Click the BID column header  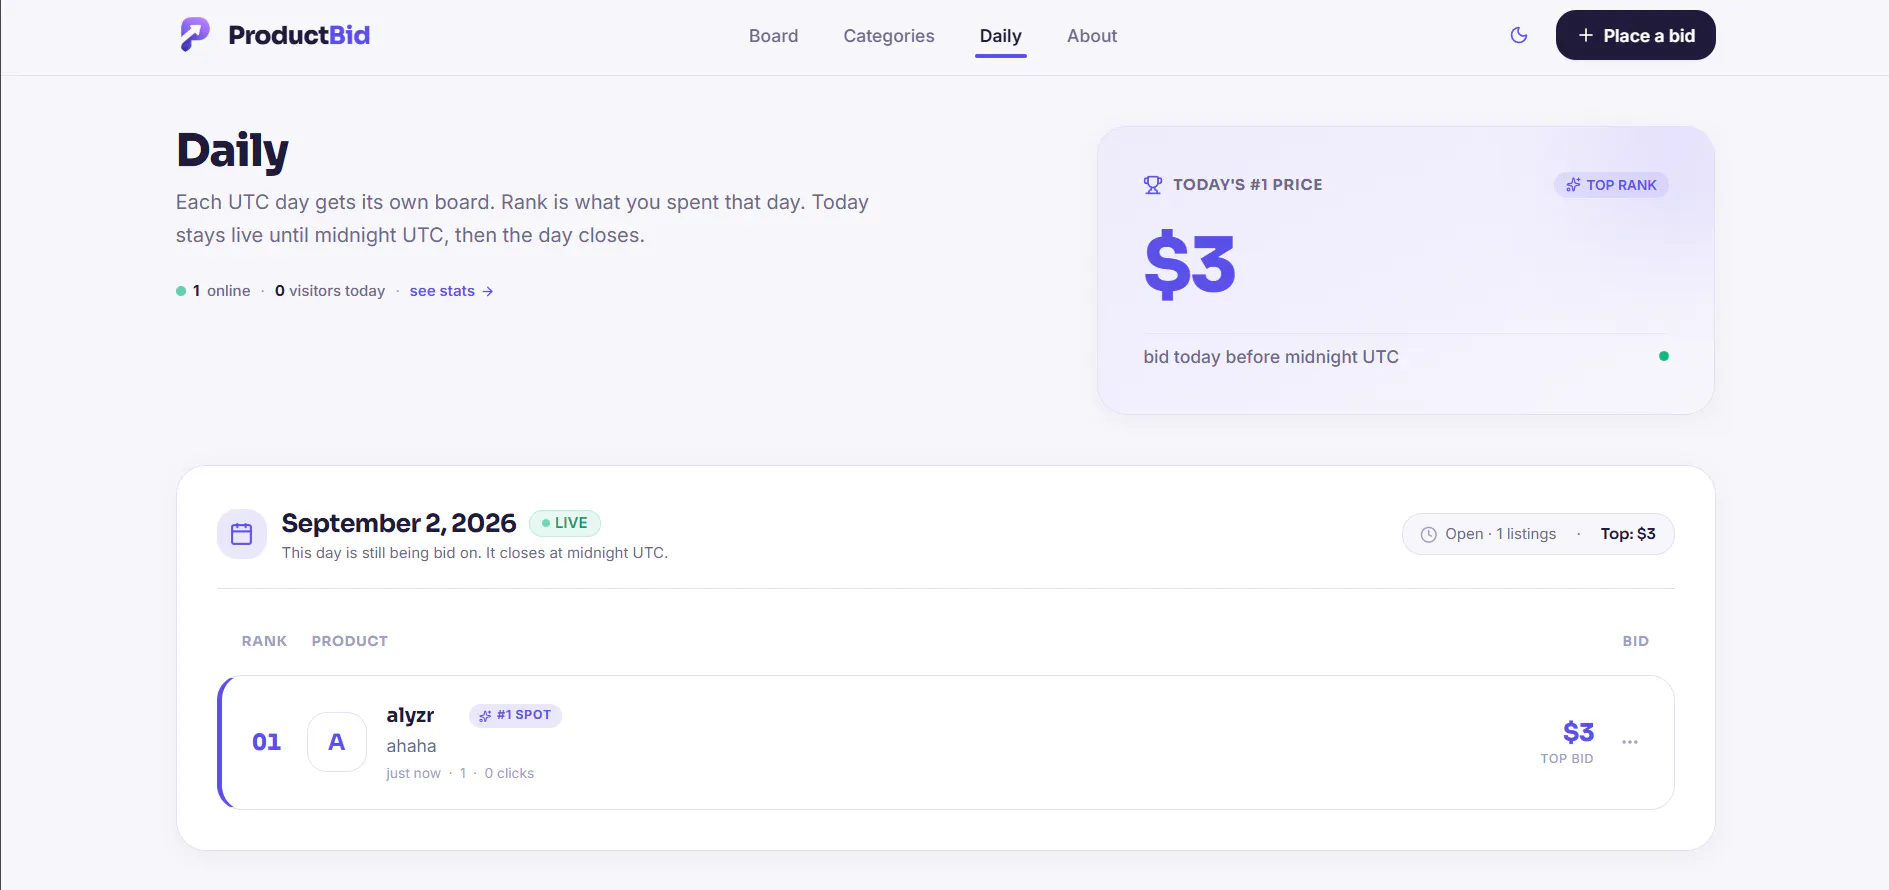coord(1635,641)
